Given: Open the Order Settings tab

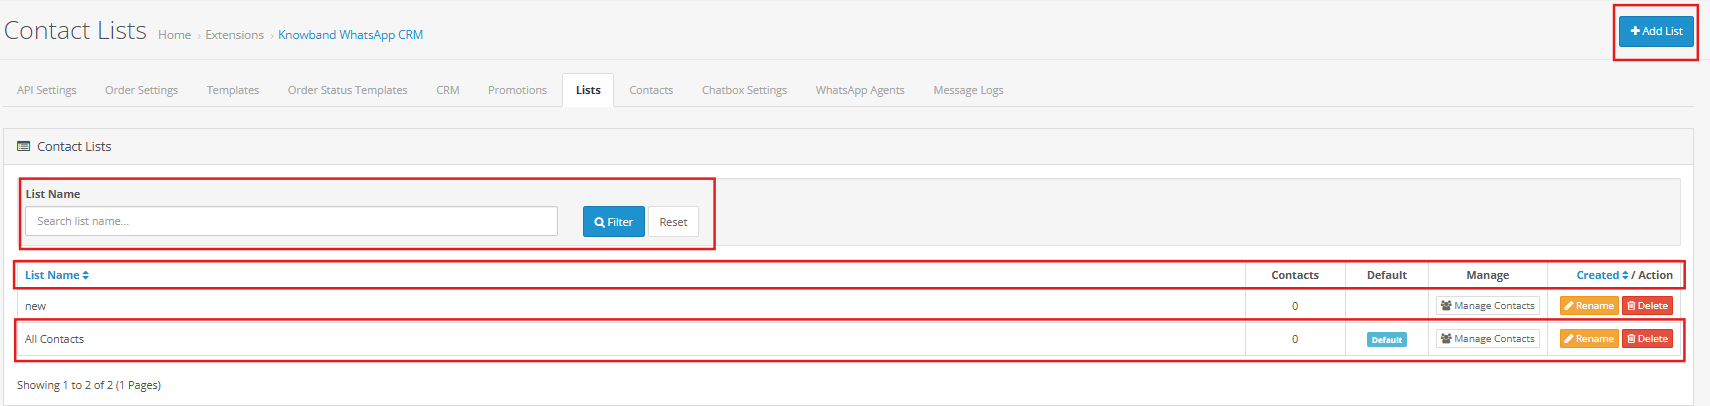Looking at the screenshot, I should point(141,90).
